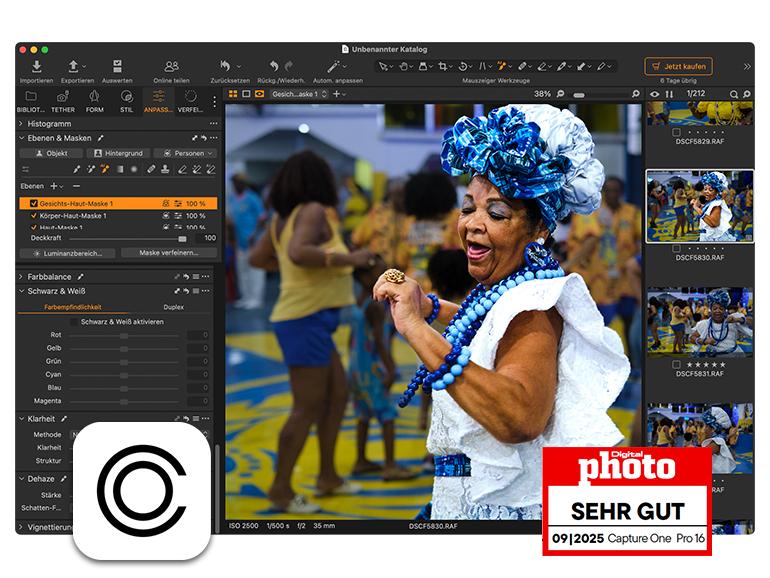Switch to the TETHER tool tab
The height and width of the screenshot is (578, 770).
[x=63, y=102]
